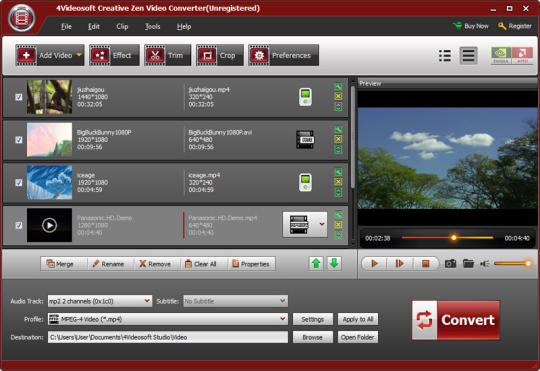Open the Clip menu
Screen dimensions: 540x371
122,27
